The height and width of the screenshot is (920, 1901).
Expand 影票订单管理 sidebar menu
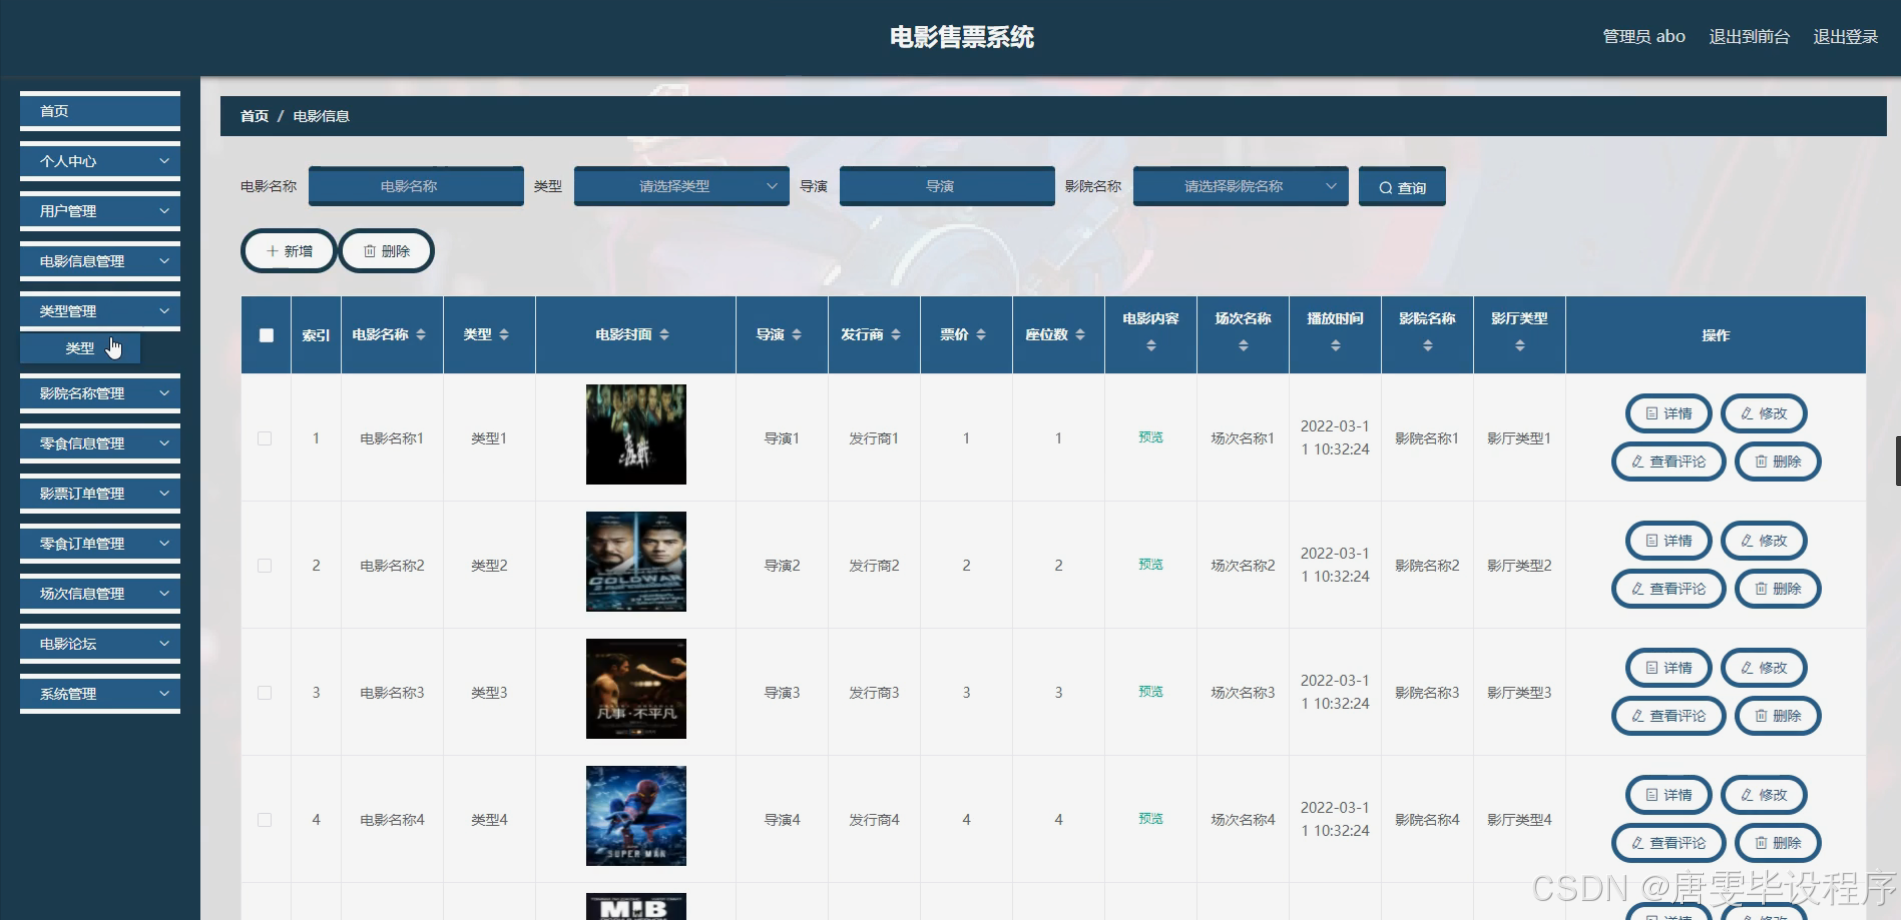(x=100, y=493)
